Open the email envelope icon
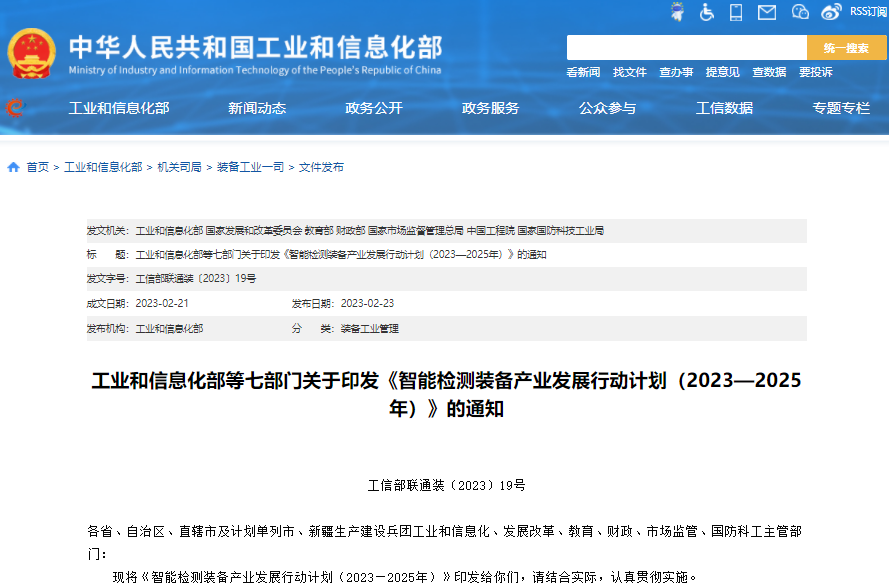The image size is (889, 586). point(766,11)
